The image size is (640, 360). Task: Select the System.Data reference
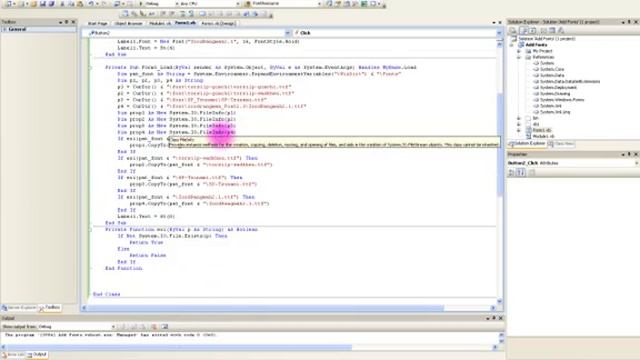pyautogui.click(x=552, y=76)
